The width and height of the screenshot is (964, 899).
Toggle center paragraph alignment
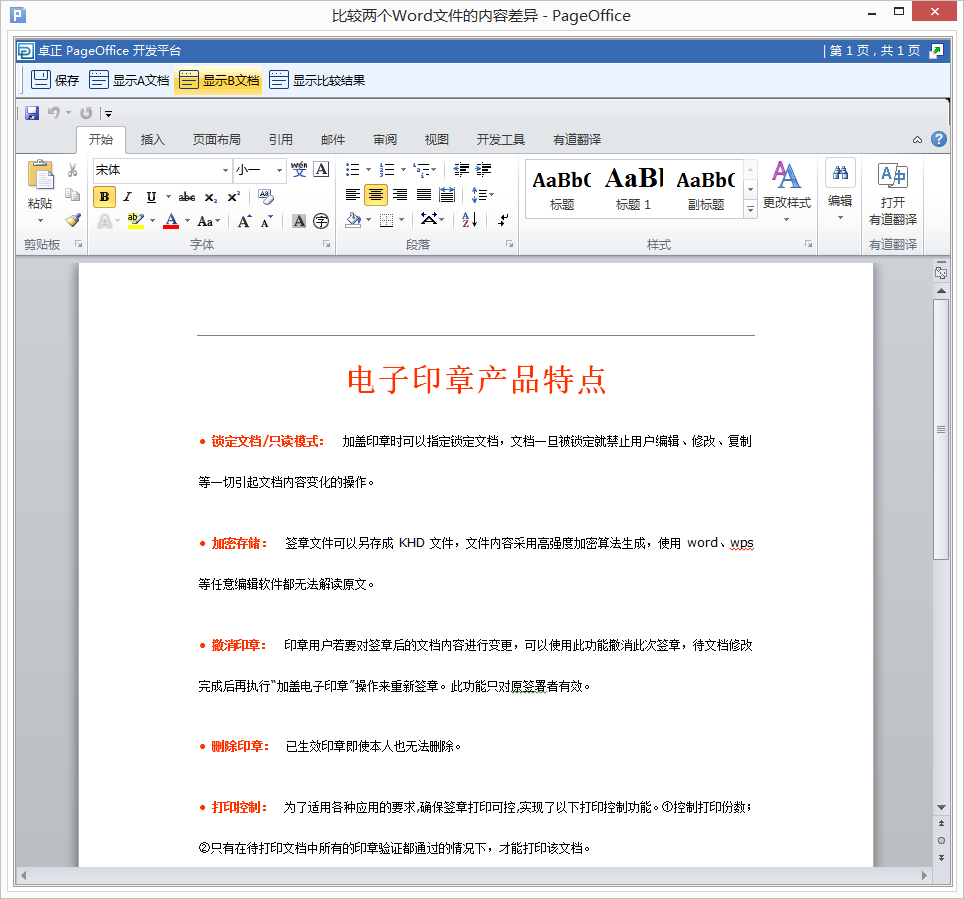tap(376, 195)
